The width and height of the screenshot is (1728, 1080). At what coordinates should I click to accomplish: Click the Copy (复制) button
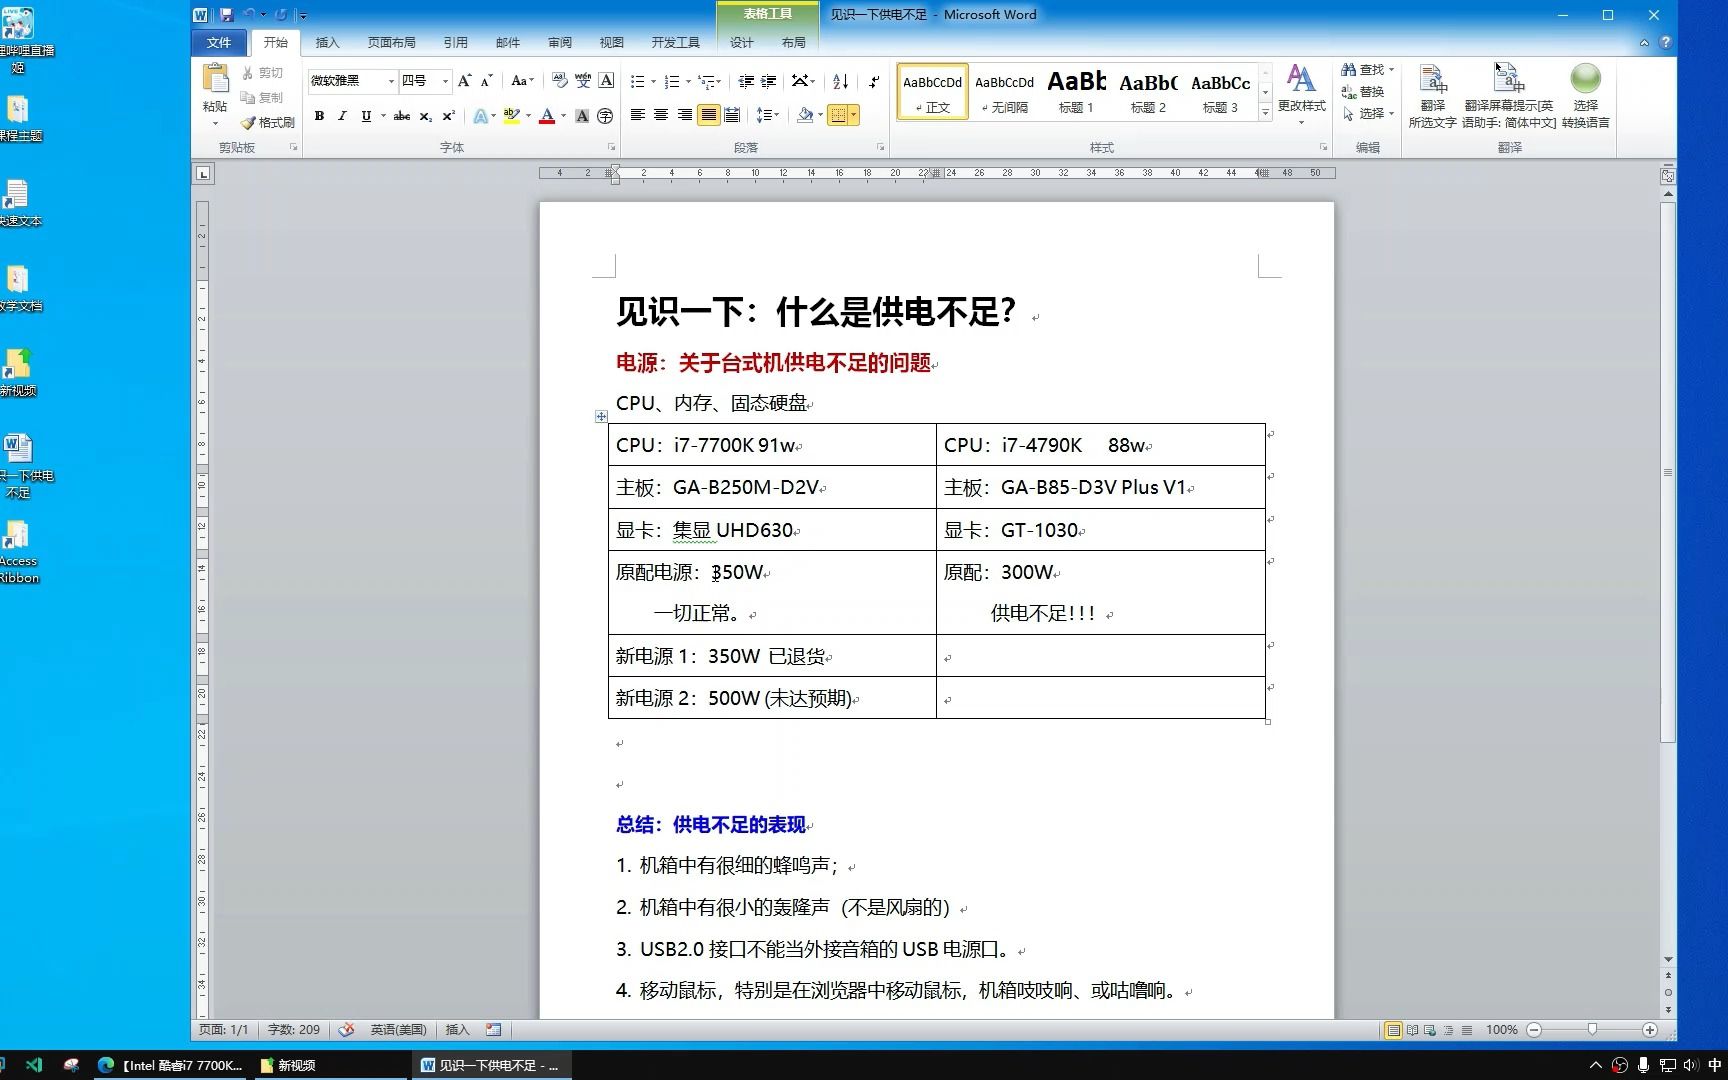coord(262,97)
